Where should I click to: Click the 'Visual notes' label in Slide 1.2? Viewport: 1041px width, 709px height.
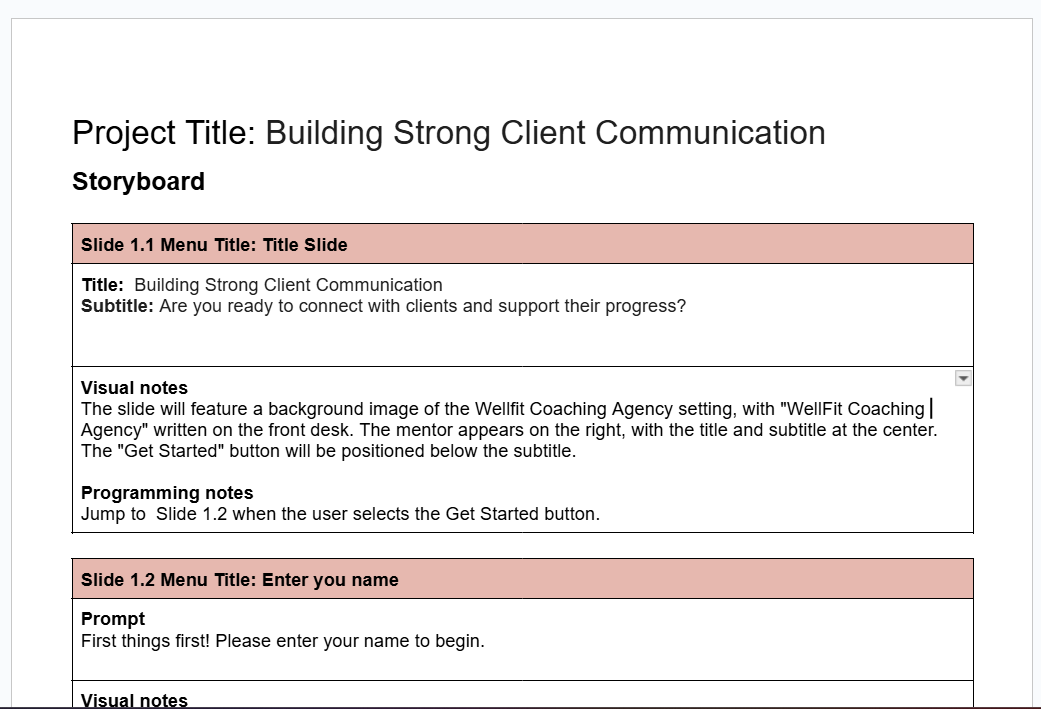click(134, 700)
